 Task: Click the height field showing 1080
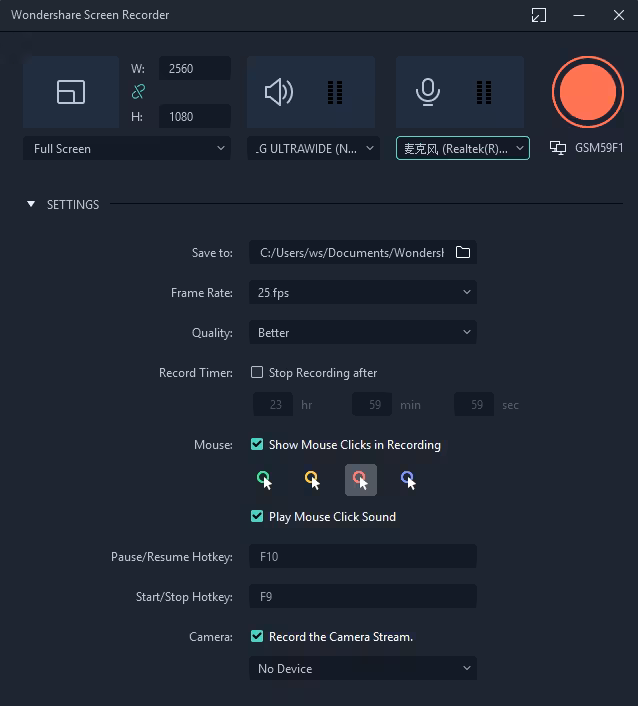tap(195, 116)
